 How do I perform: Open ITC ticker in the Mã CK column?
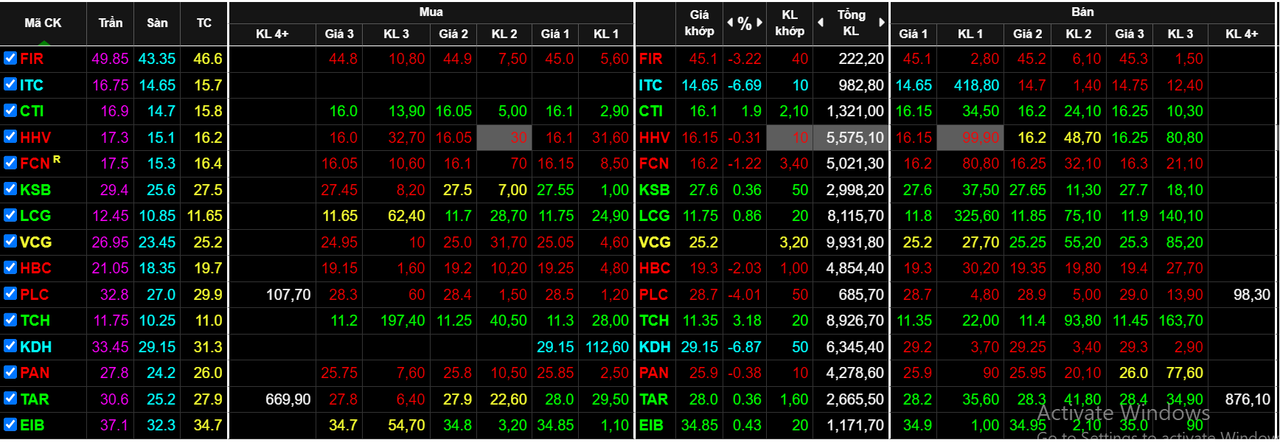tap(32, 85)
